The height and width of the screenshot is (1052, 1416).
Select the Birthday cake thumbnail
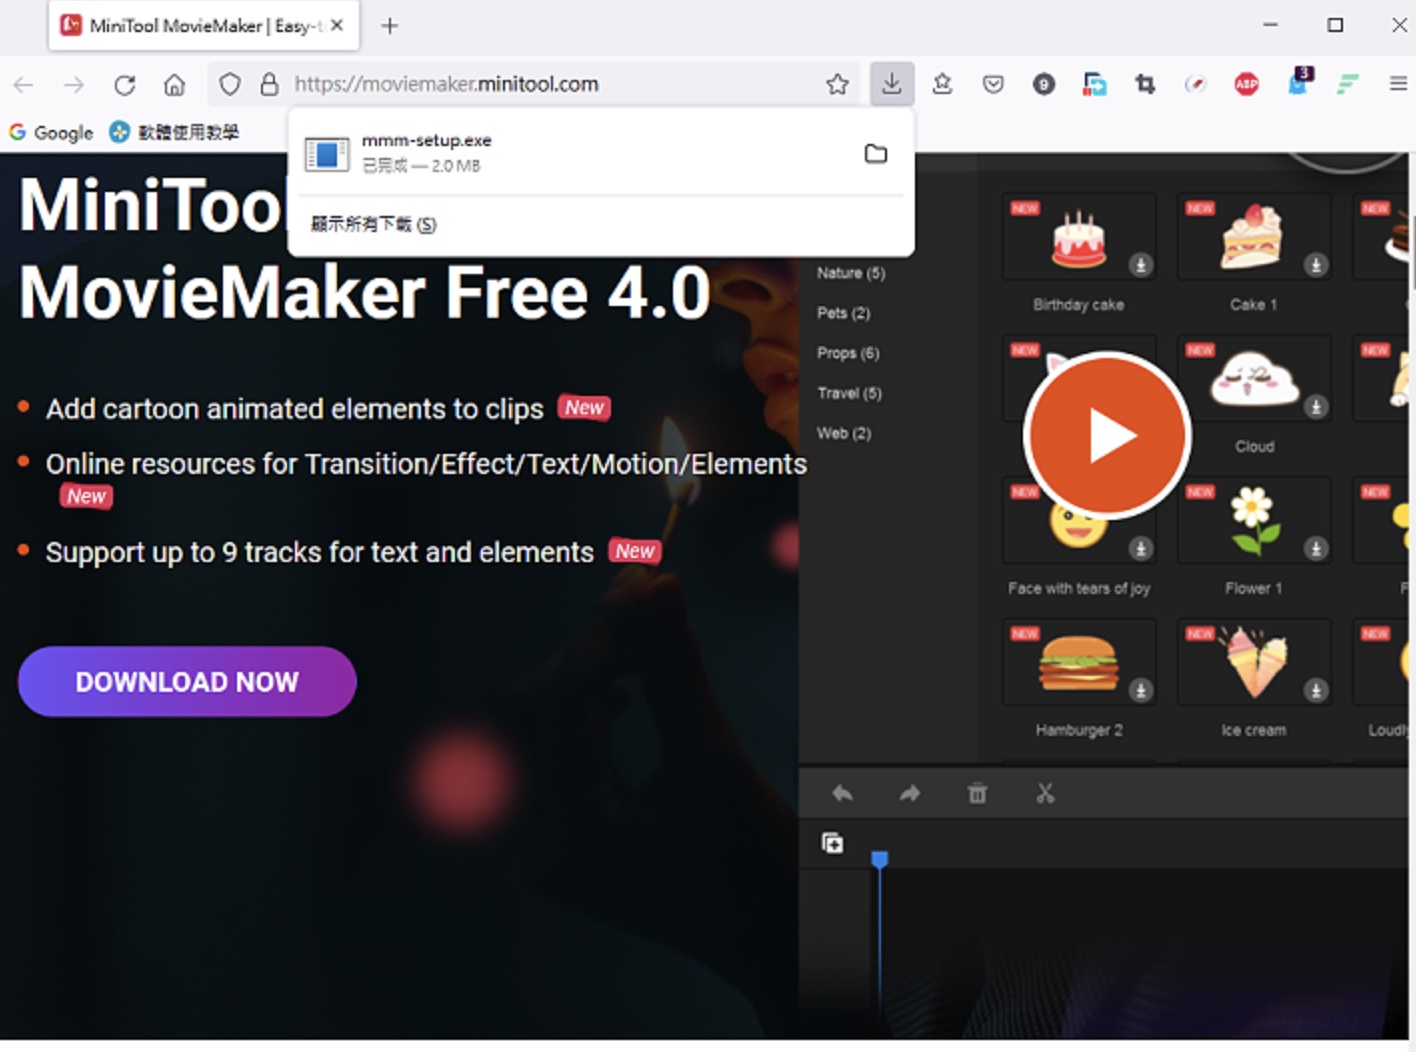[1079, 237]
